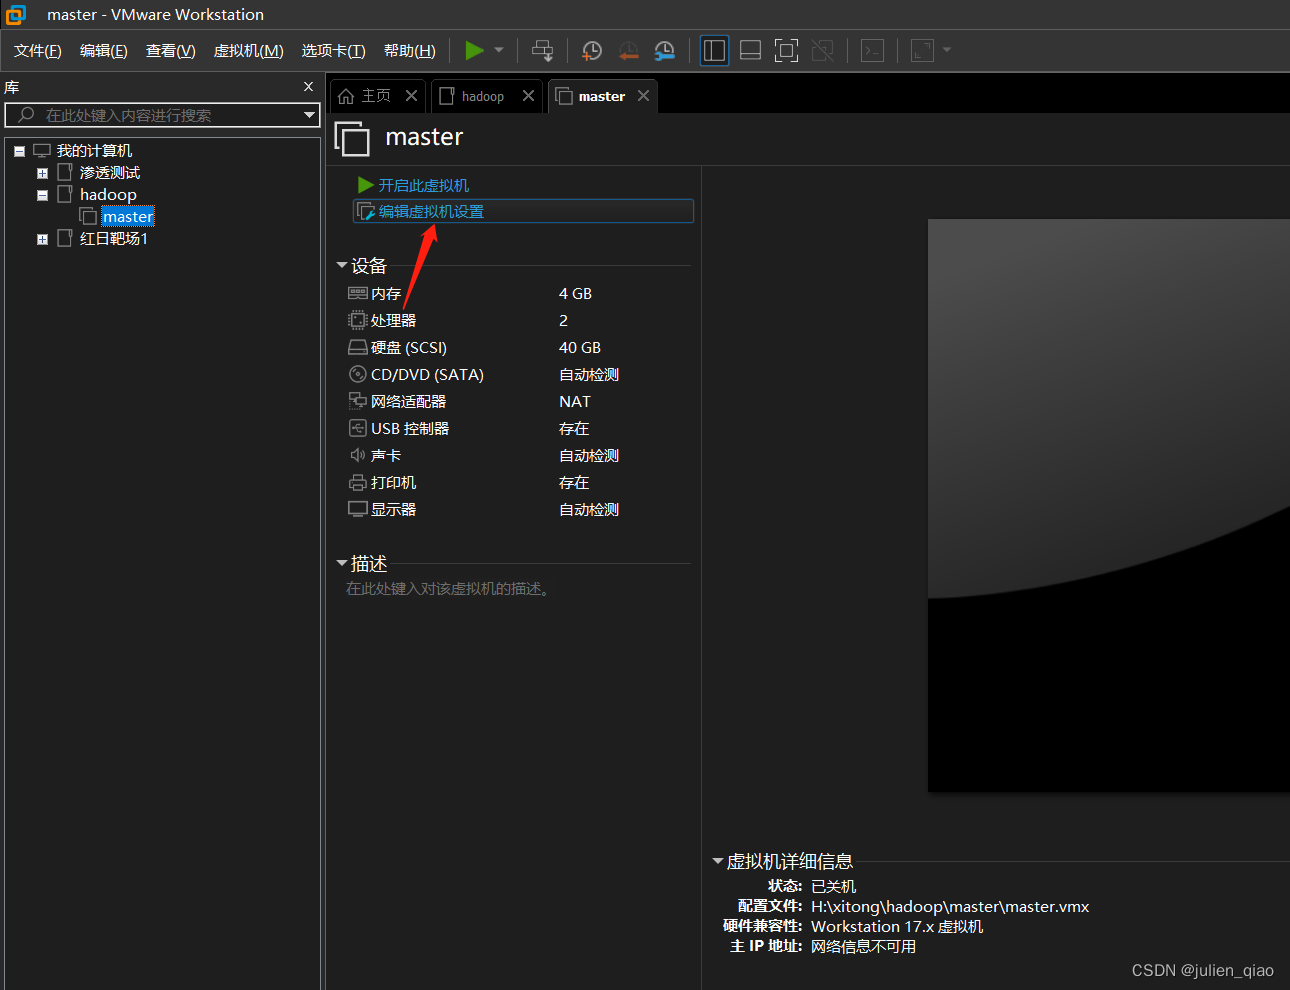Screen dimensions: 1290x990
Task: Collapse the 虚拟机详细信息 section
Action: (717, 861)
